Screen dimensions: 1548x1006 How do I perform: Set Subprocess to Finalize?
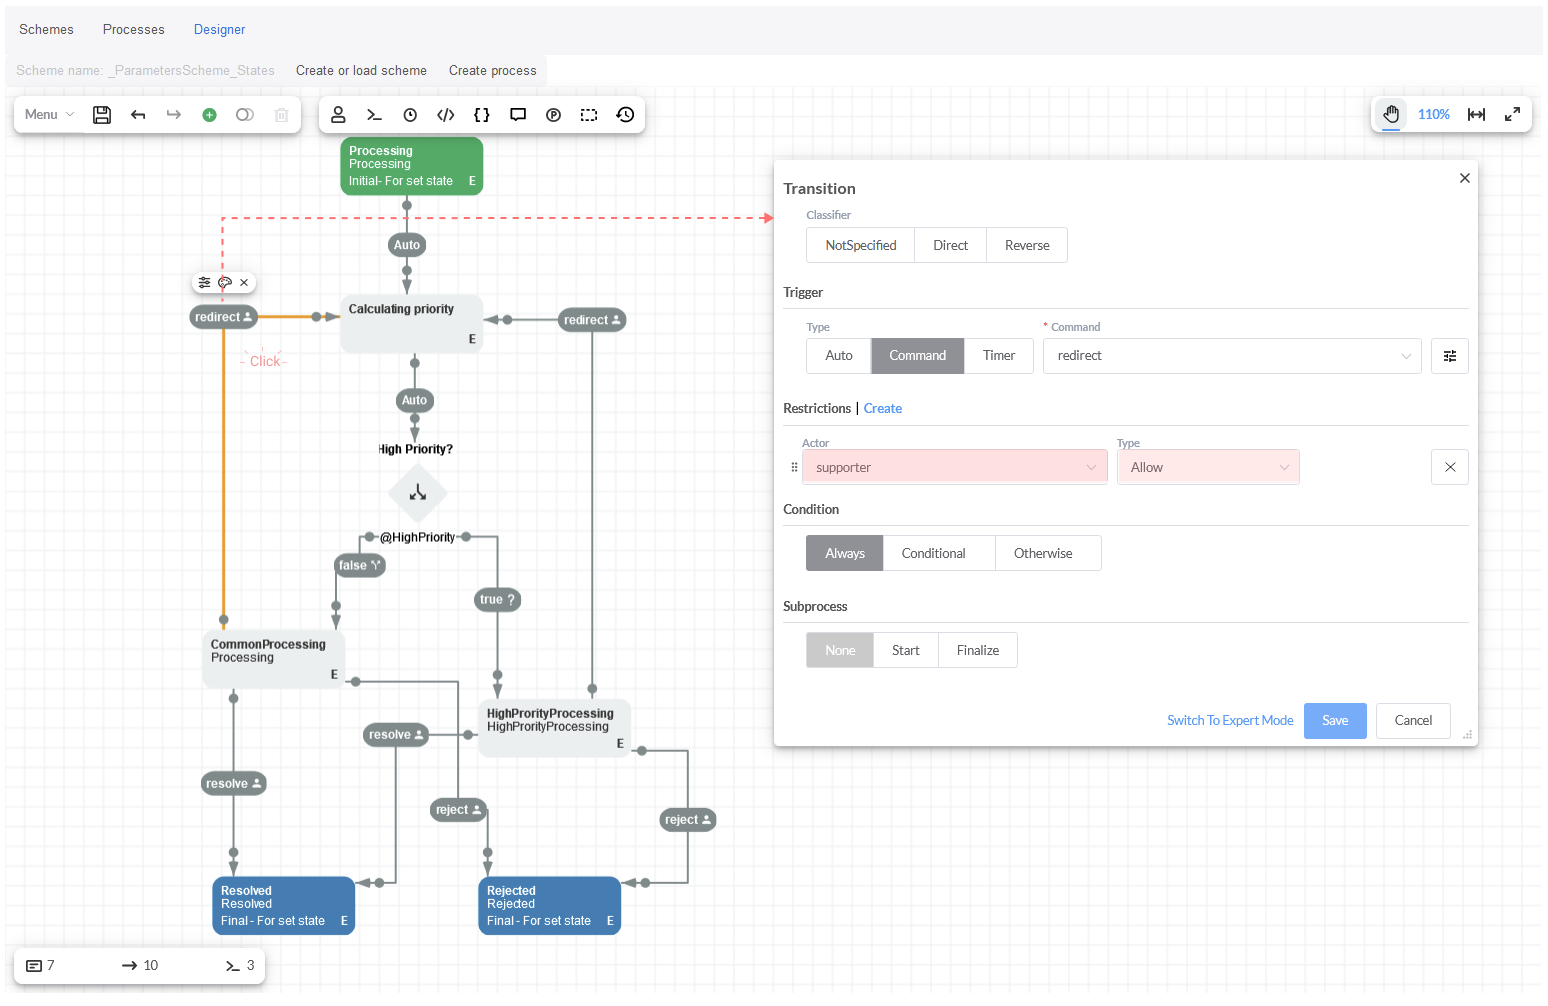[x=977, y=650]
